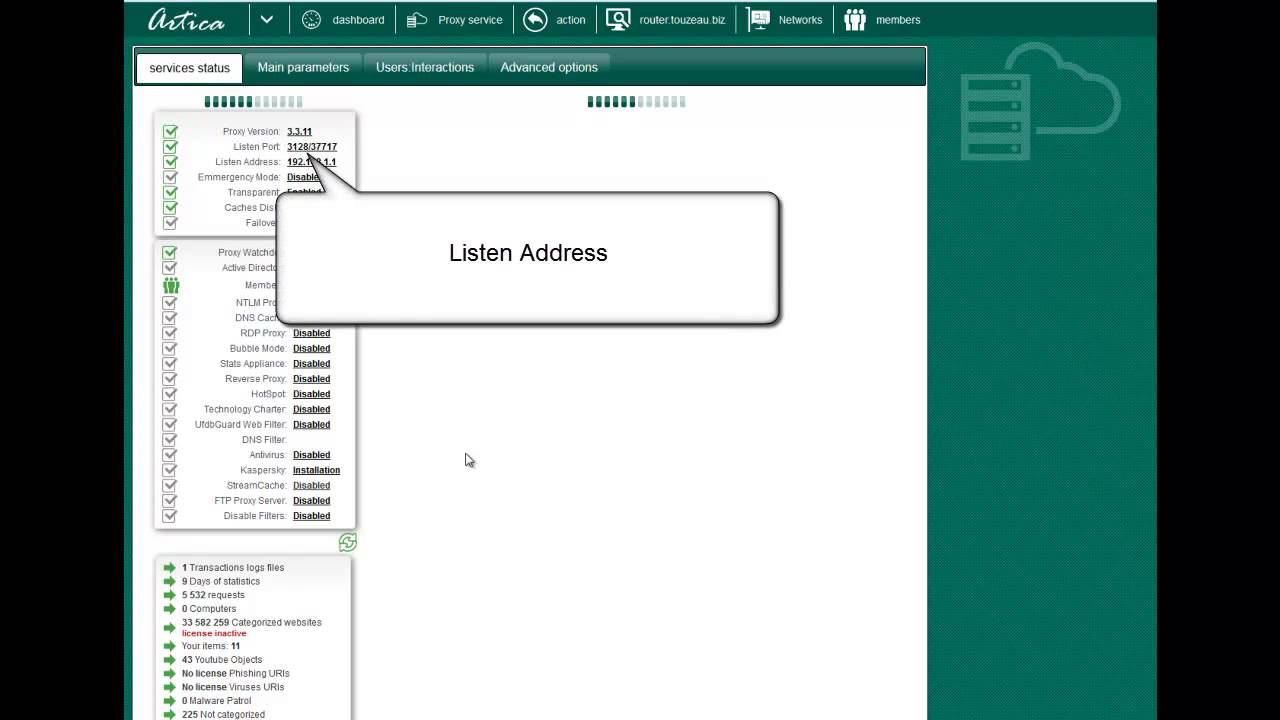
Task: Click the members people icon
Action: pos(855,19)
